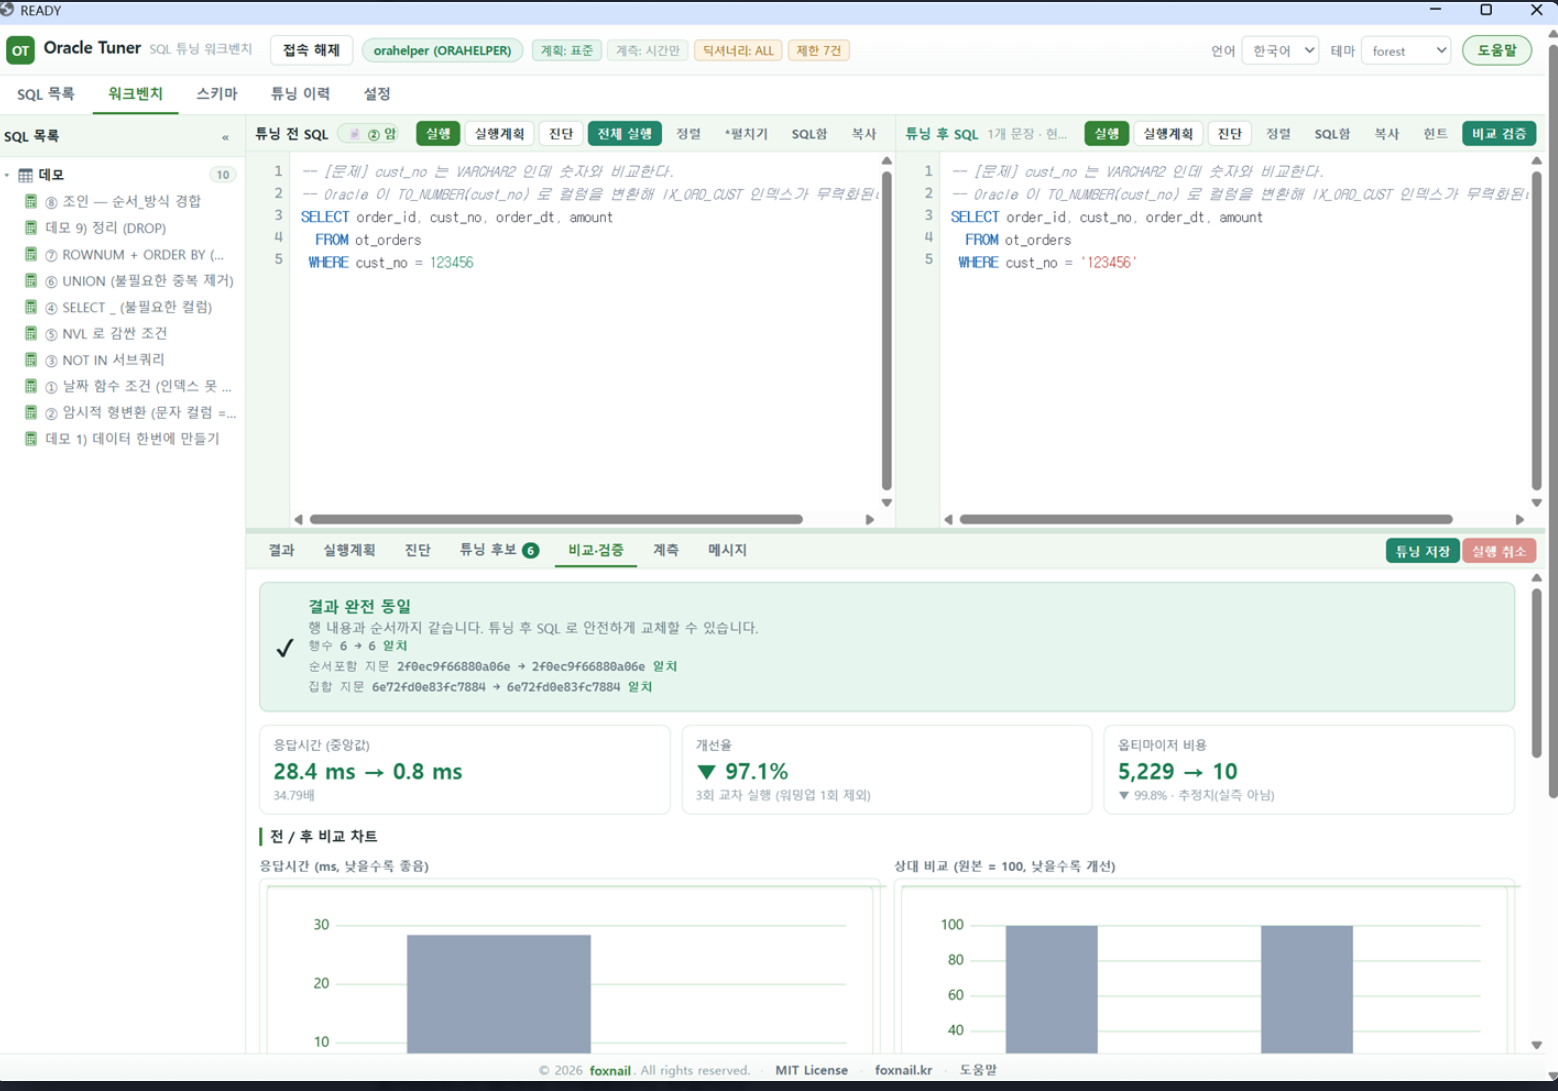Viewport: 1558px width, 1091px height.
Task: Click the 튜닝 저장 button
Action: pyautogui.click(x=1423, y=551)
